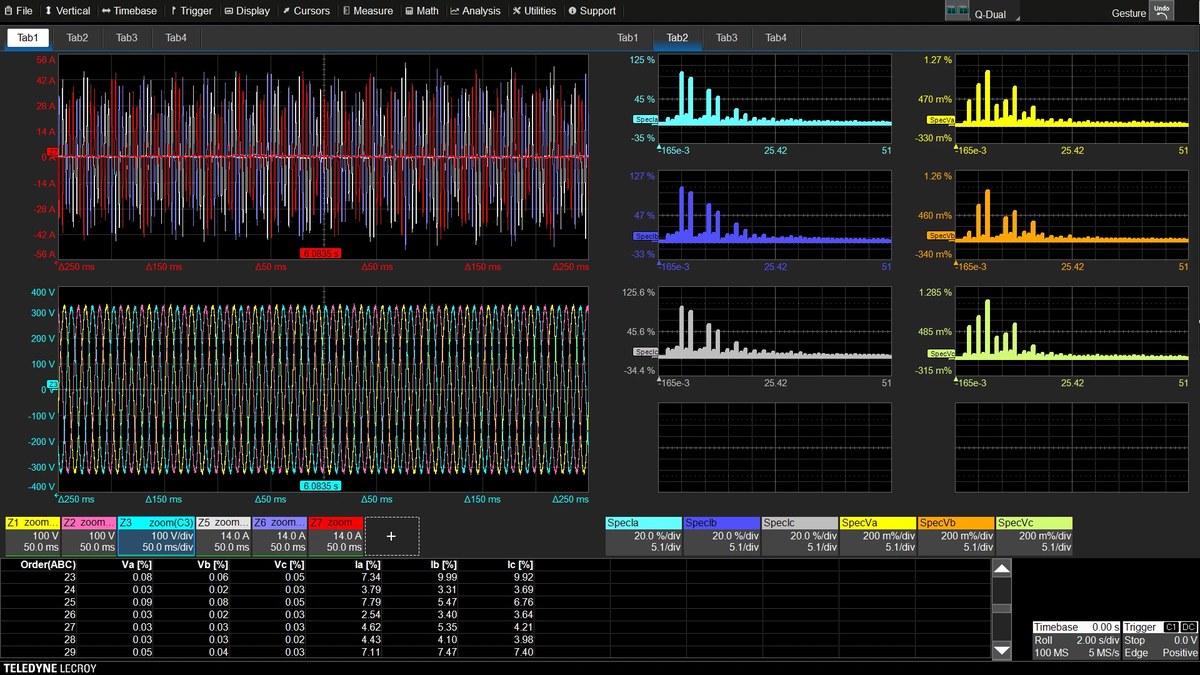Click the harmonics table scroll-up arrow

tap(1001, 568)
